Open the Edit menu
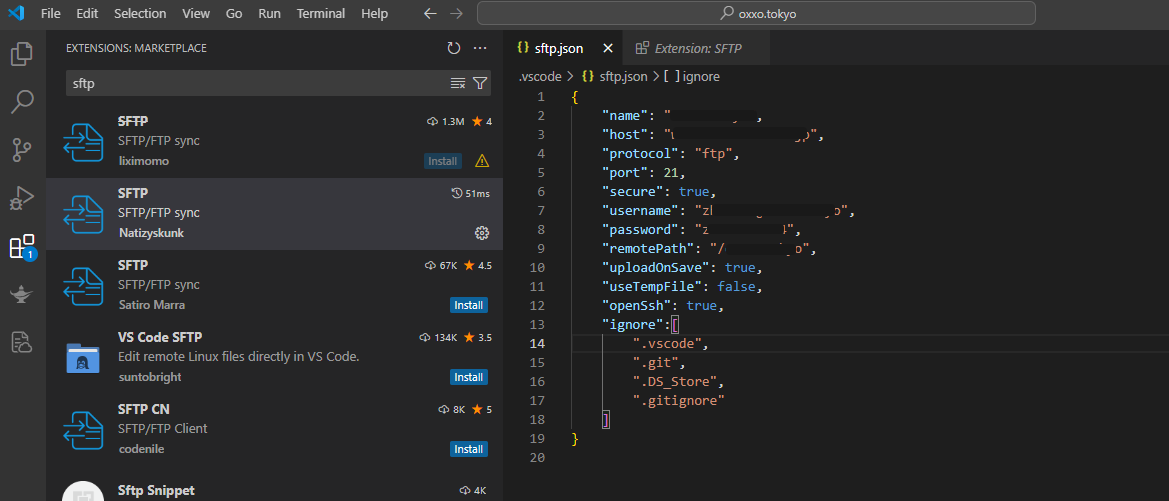Screen dimensions: 1169x501 point(87,13)
